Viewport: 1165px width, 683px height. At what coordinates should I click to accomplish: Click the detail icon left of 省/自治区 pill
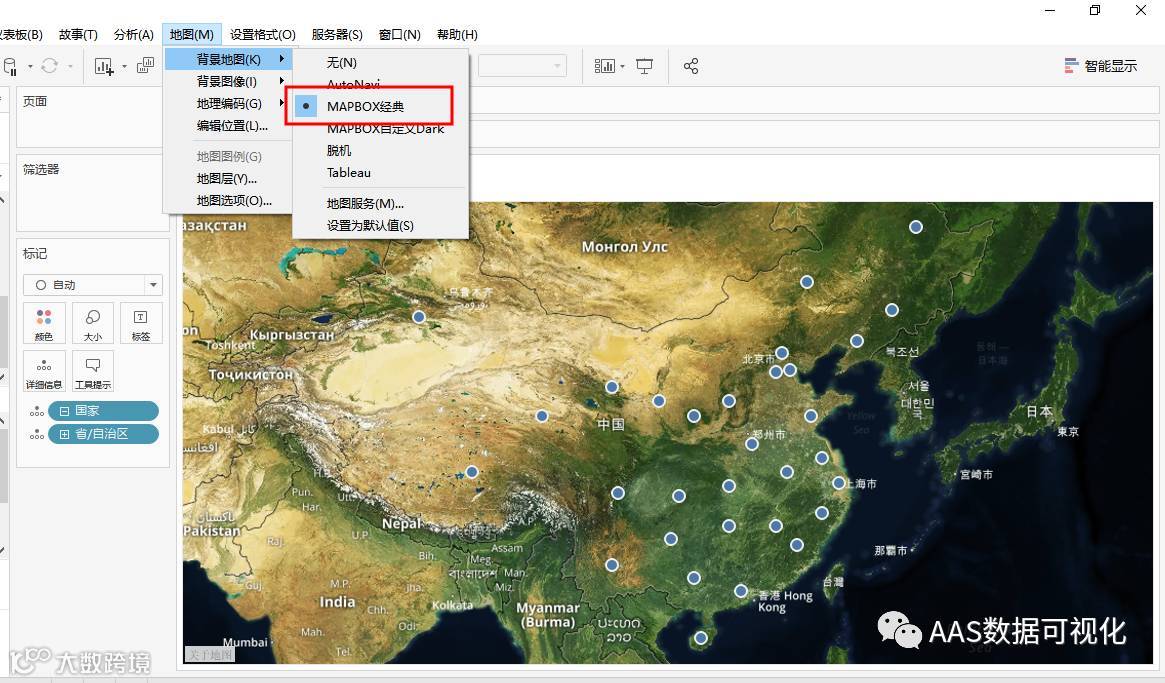coord(36,435)
